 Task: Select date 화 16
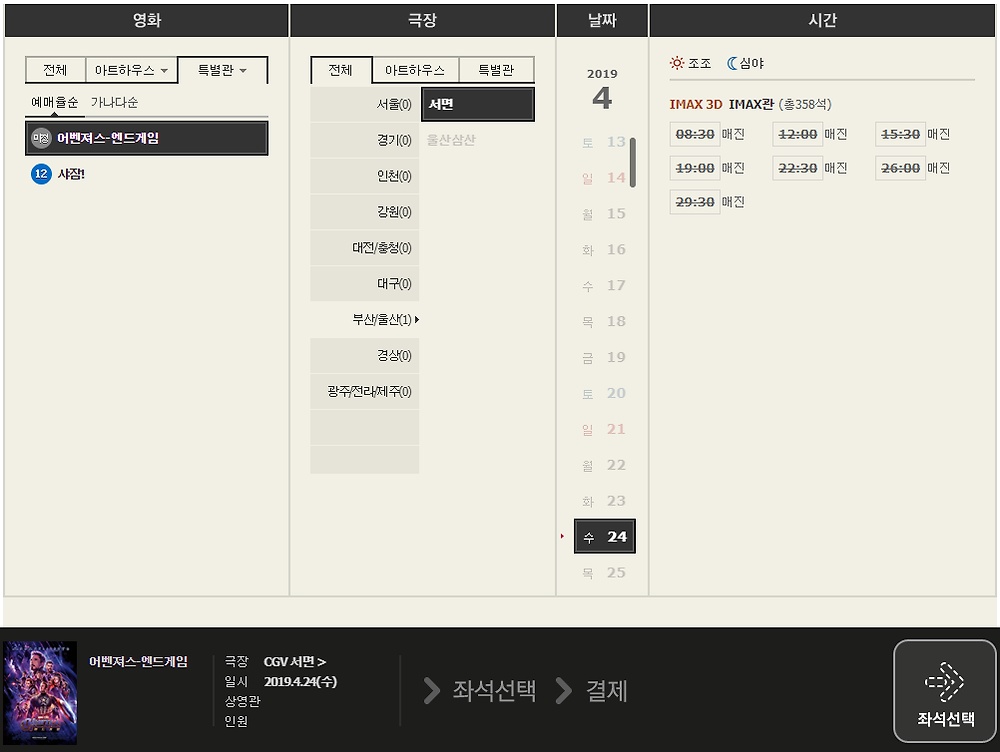pyautogui.click(x=604, y=249)
